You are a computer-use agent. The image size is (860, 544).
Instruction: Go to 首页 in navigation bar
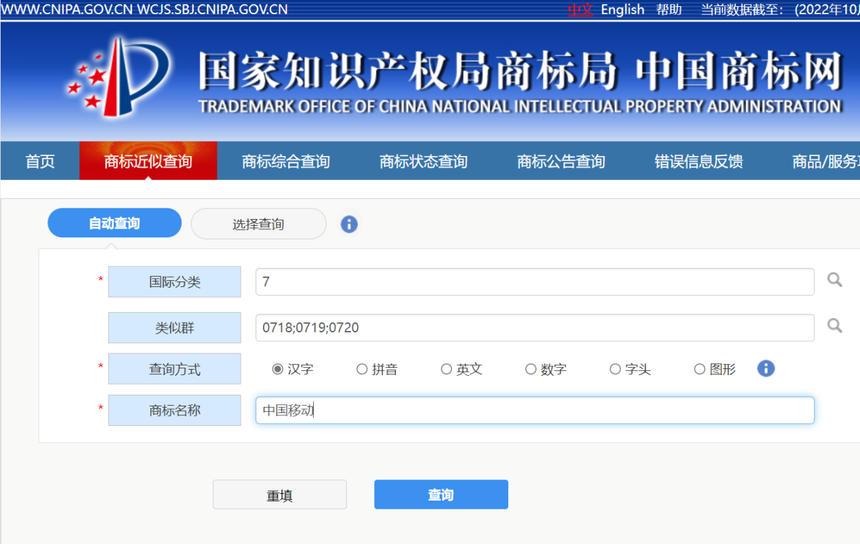(40, 161)
